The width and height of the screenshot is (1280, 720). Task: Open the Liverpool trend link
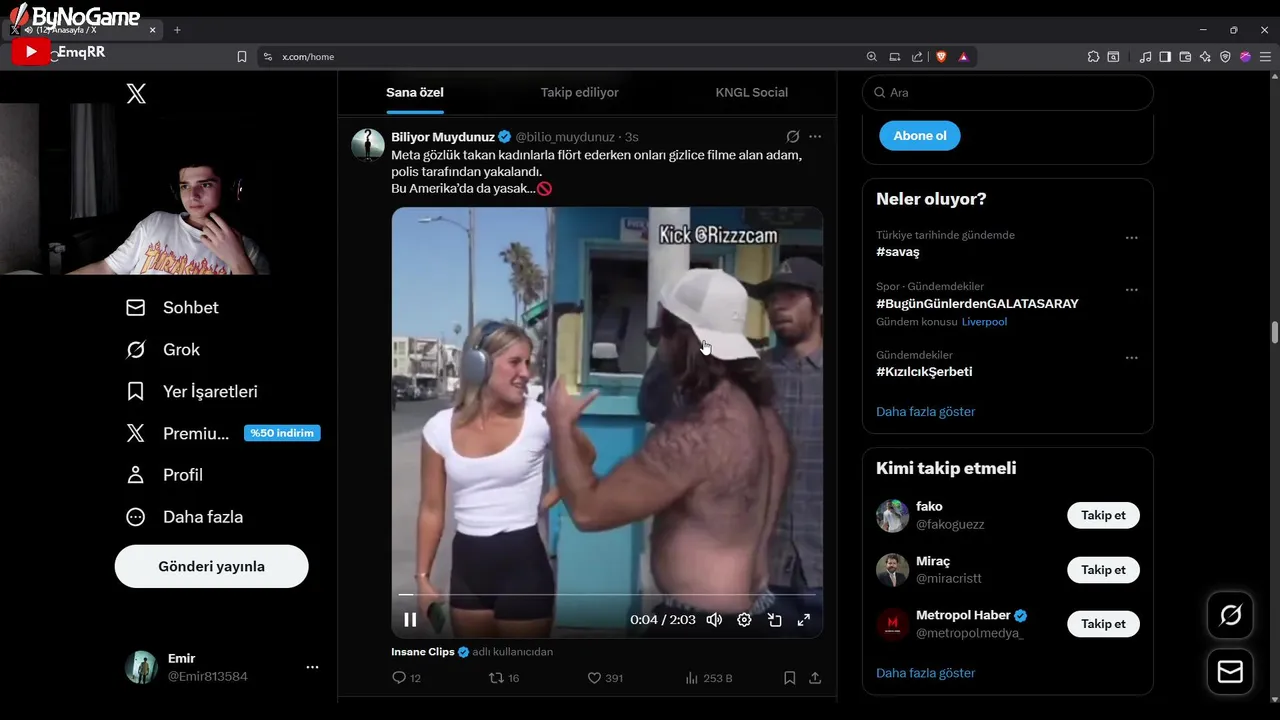(x=984, y=322)
